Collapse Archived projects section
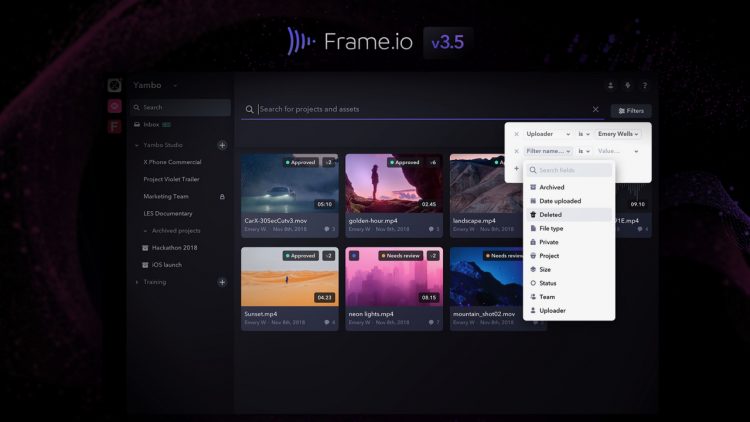 click(x=145, y=231)
